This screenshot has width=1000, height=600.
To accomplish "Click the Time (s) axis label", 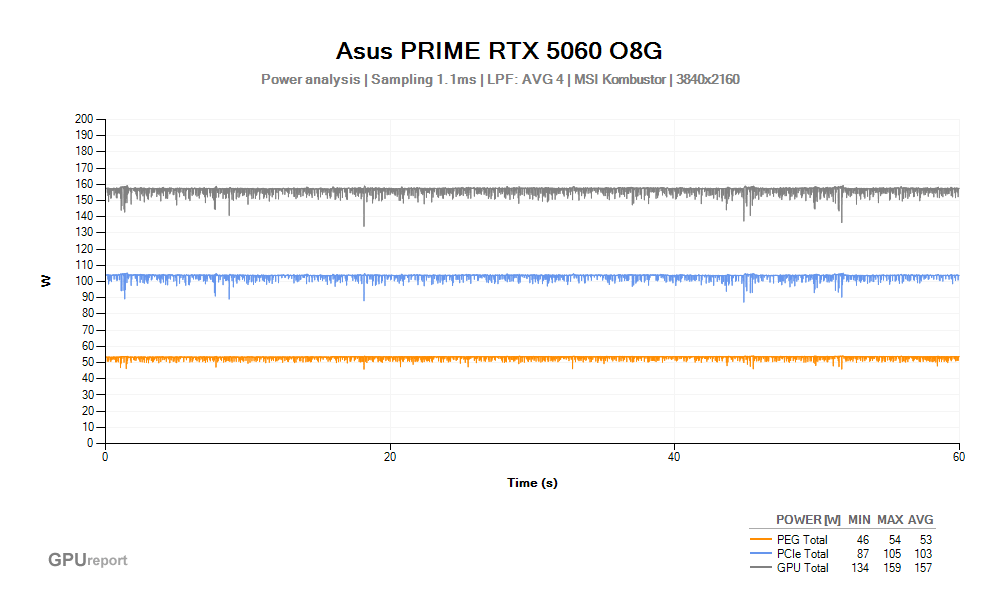I will tap(532, 483).
